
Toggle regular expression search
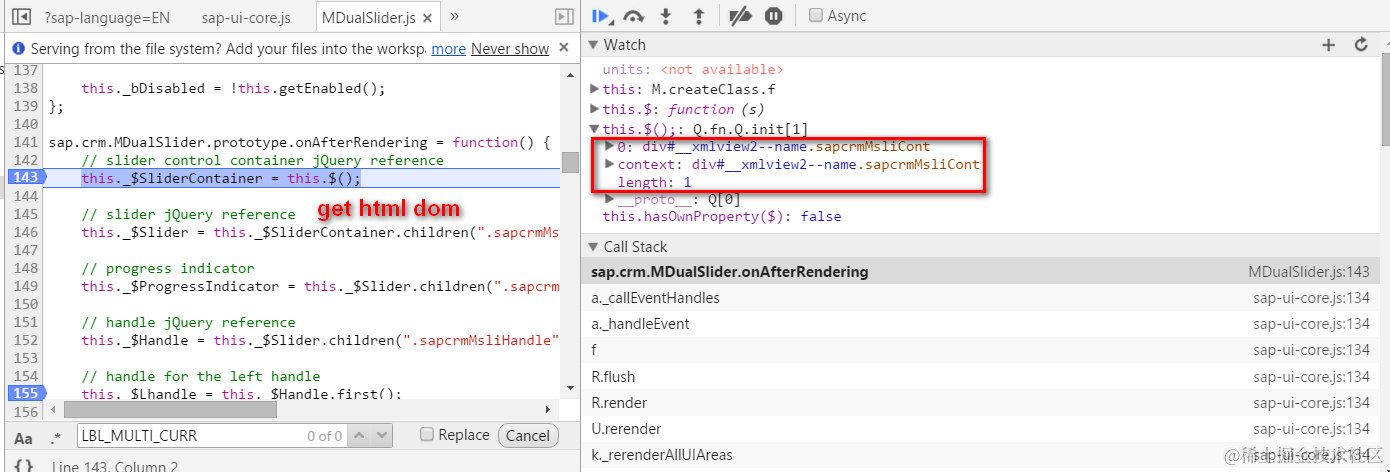(56, 437)
